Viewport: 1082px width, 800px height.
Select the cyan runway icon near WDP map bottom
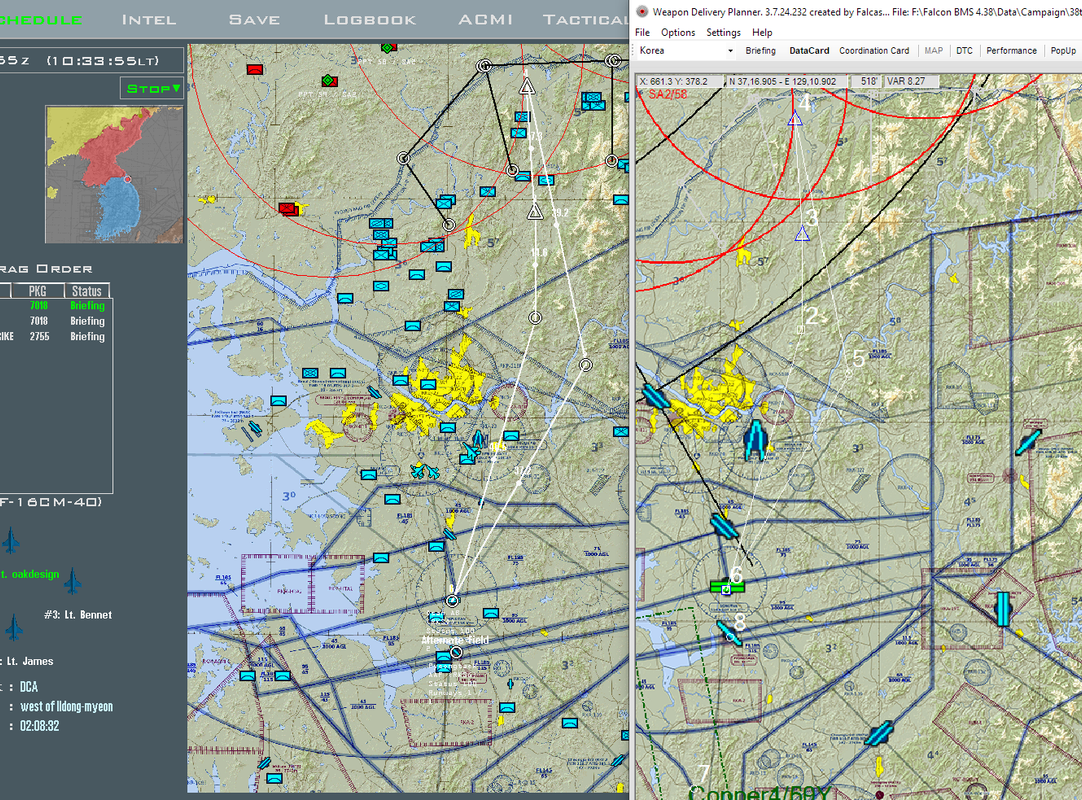pyautogui.click(x=879, y=734)
